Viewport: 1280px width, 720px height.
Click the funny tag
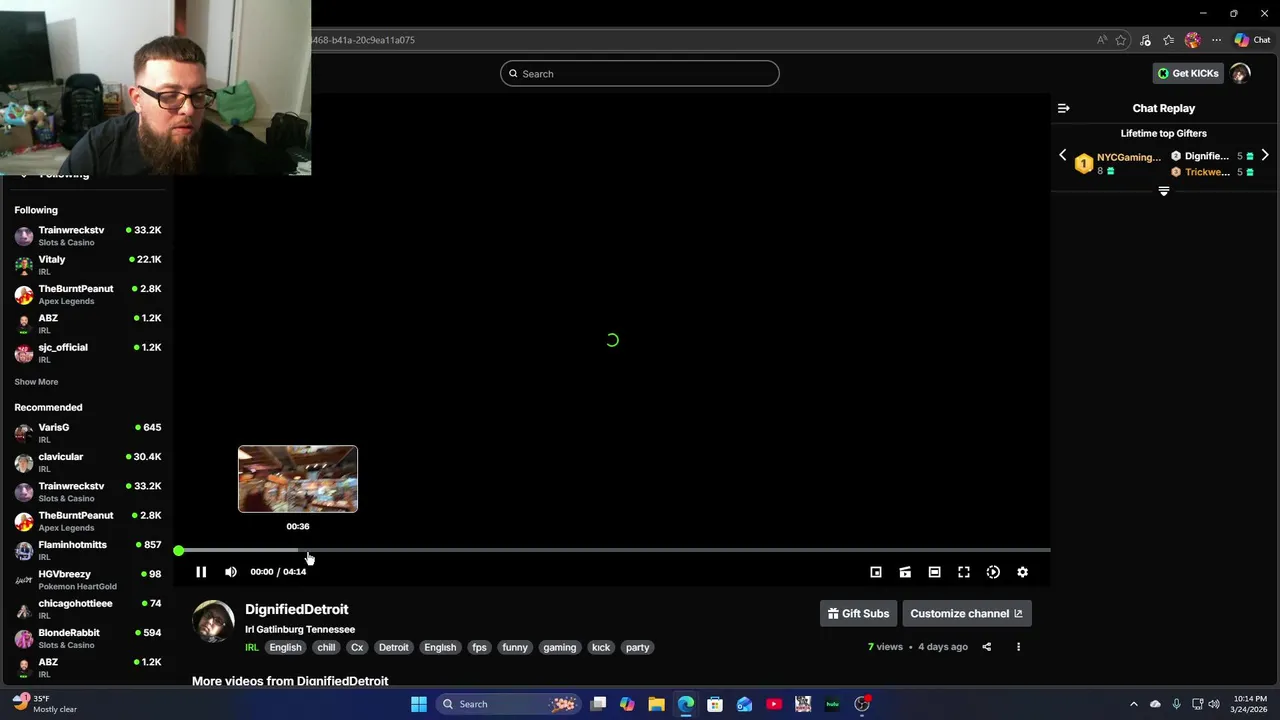(x=515, y=647)
